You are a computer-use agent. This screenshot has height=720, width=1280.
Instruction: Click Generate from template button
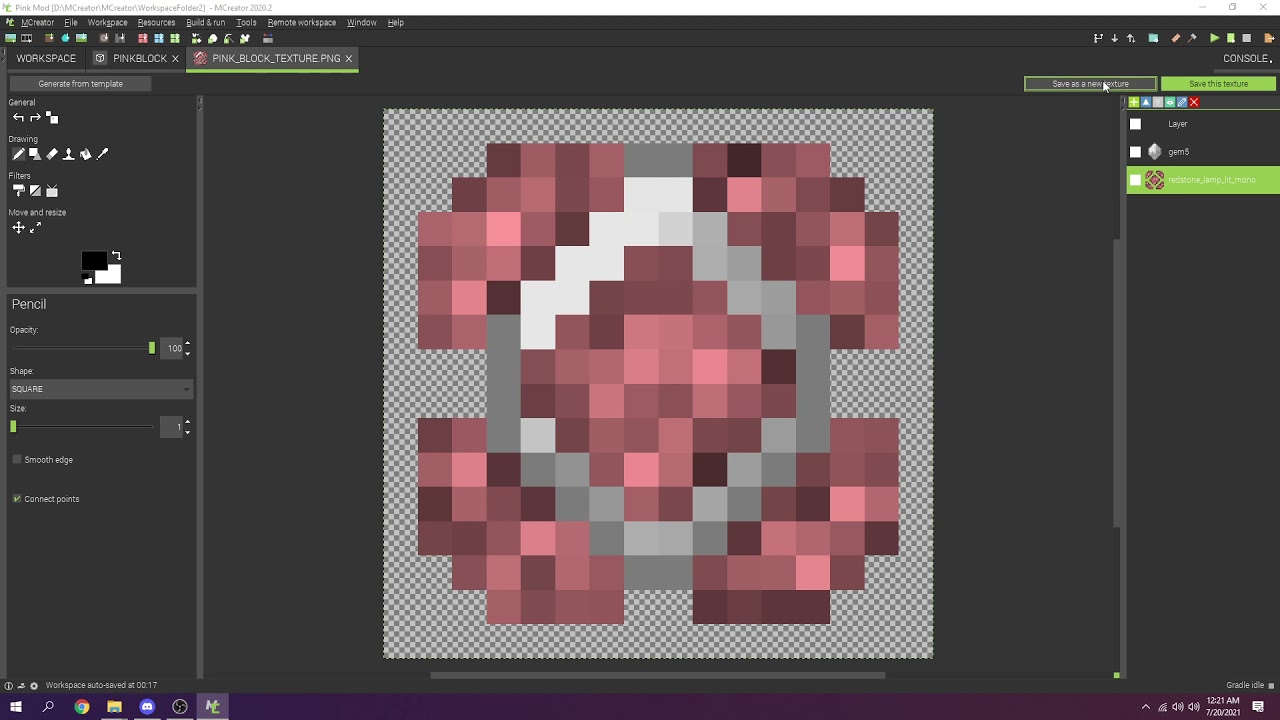pyautogui.click(x=80, y=84)
